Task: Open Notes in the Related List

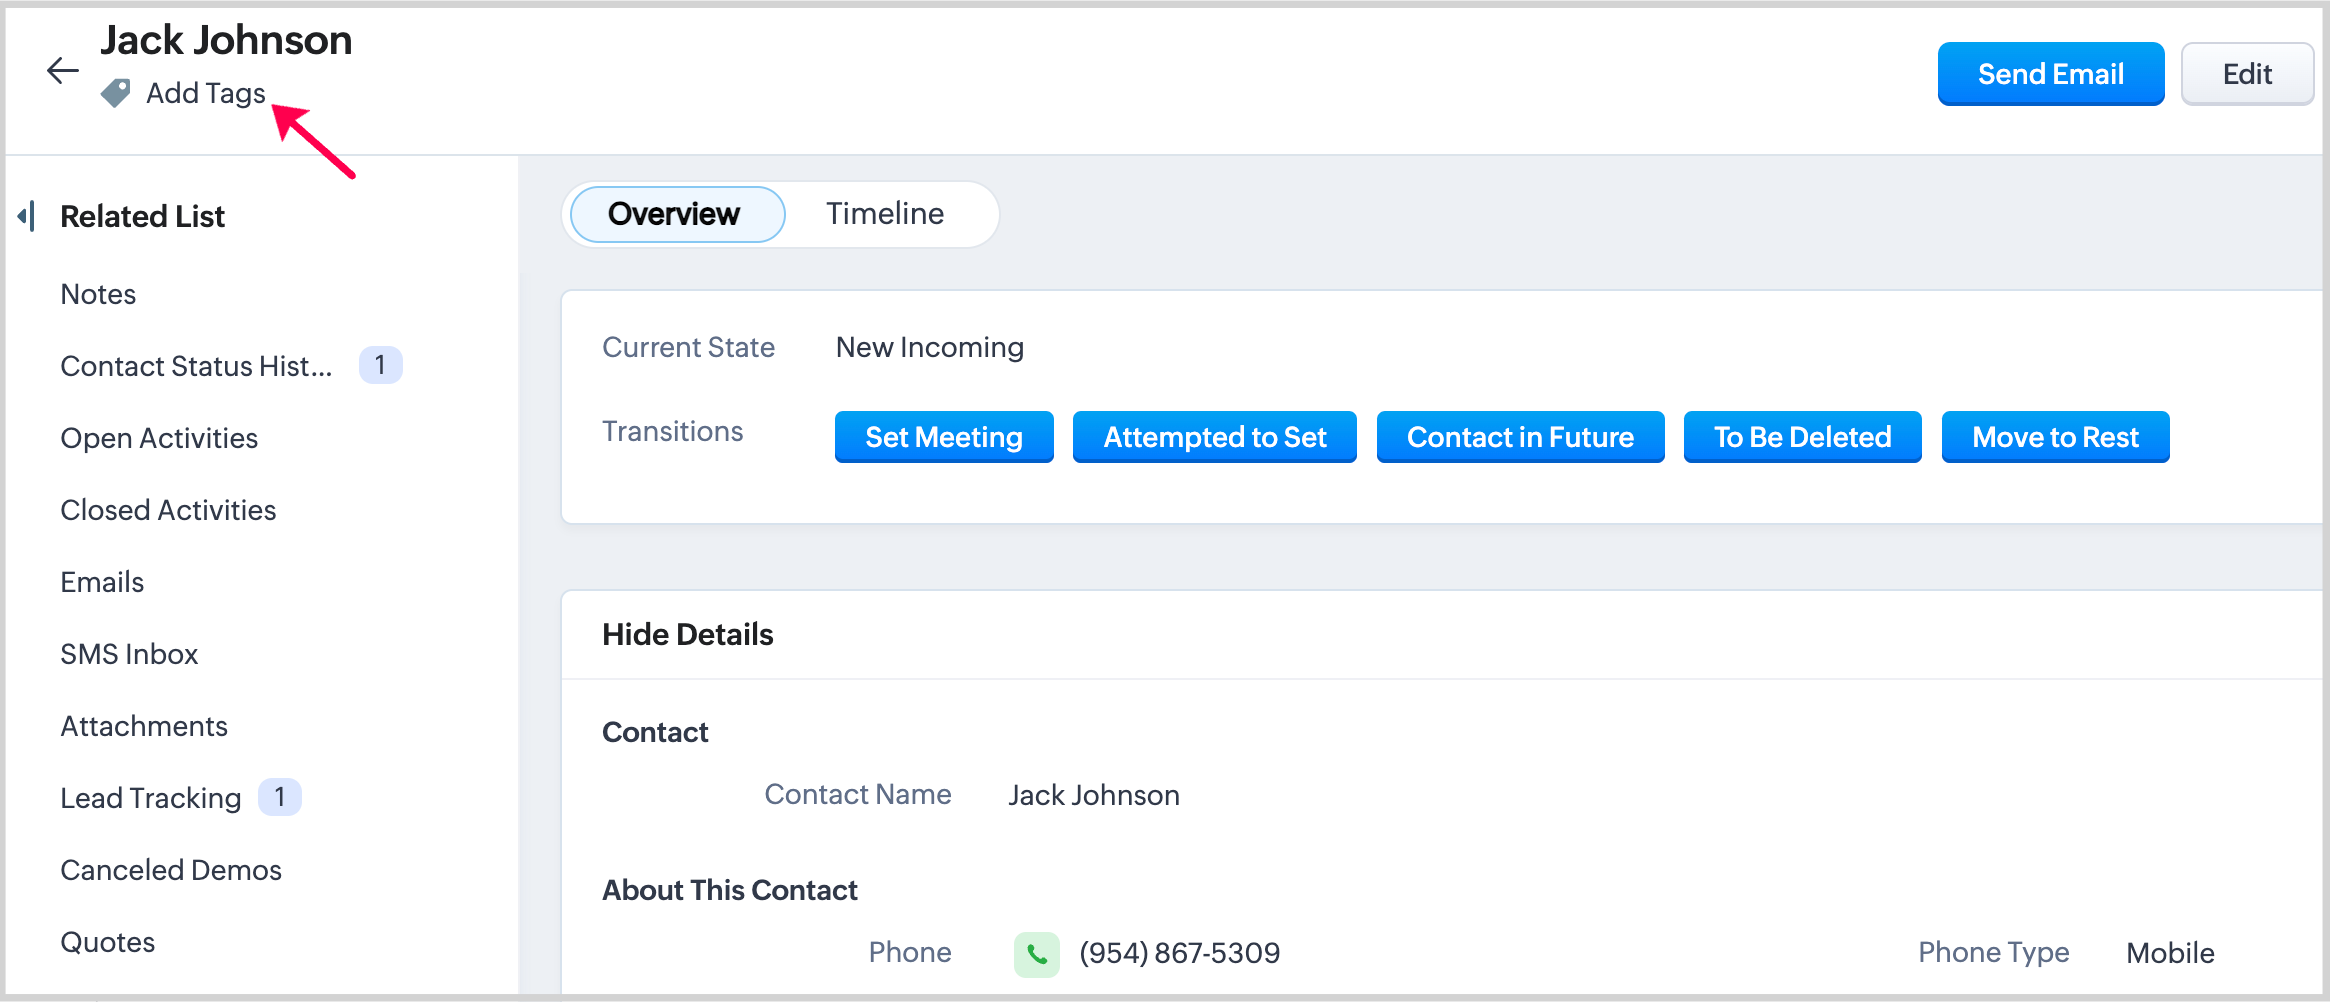Action: click(98, 294)
